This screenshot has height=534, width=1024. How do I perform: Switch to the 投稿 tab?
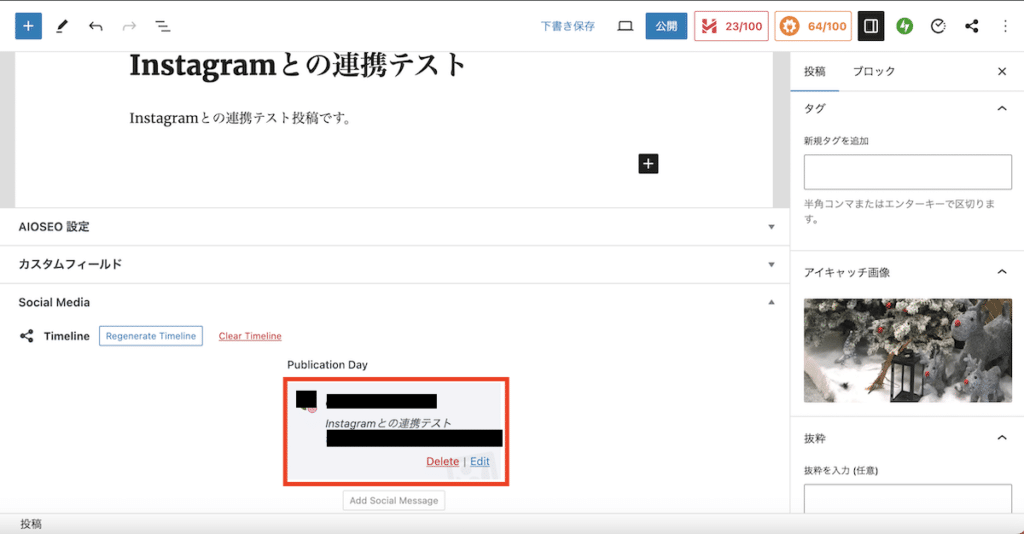pyautogui.click(x=815, y=71)
